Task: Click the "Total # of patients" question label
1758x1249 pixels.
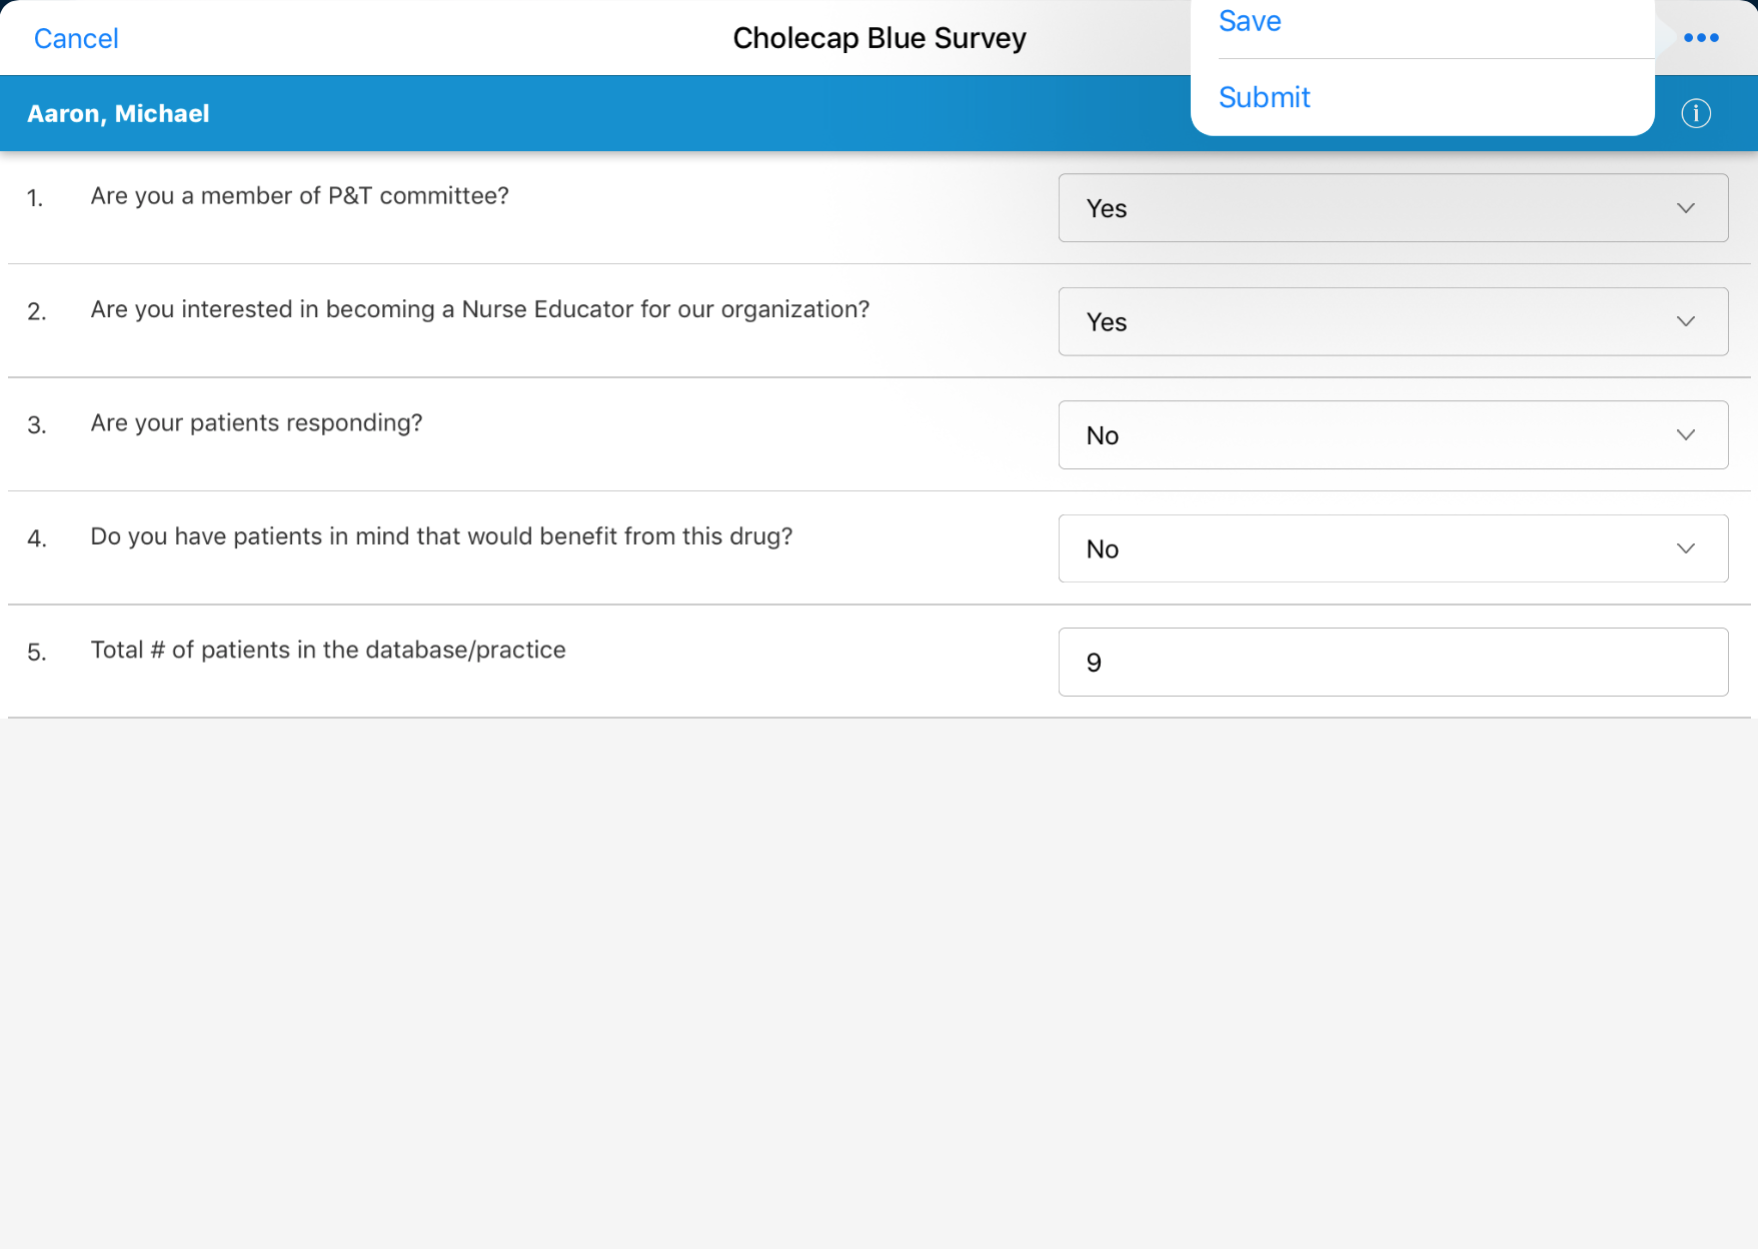Action: 328,650
